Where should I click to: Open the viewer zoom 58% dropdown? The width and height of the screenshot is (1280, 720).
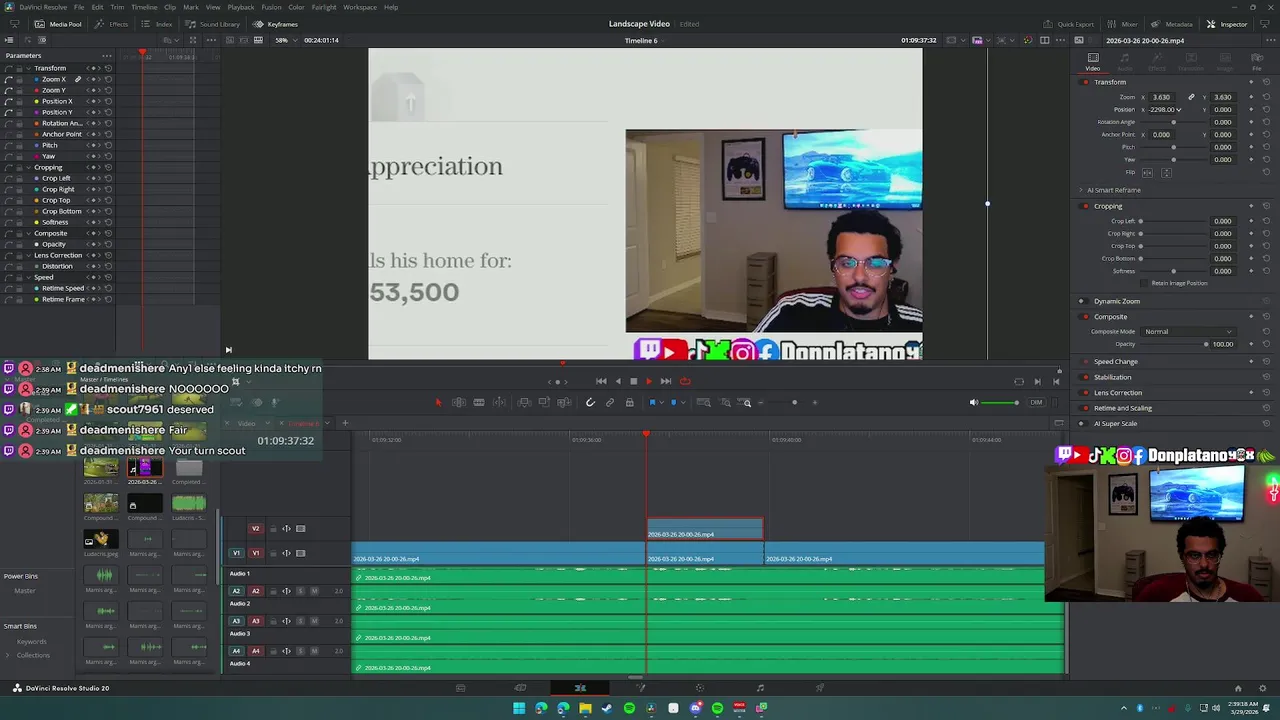(285, 40)
